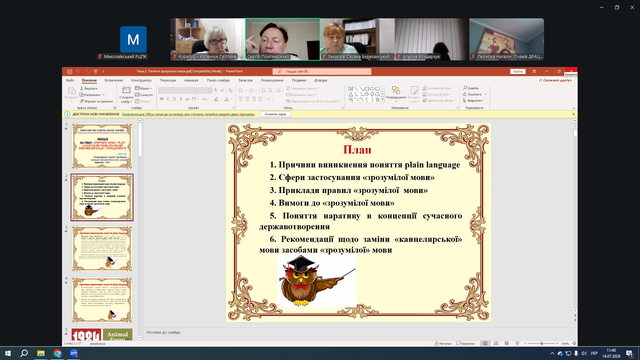Switch to the Design (Конструктор) tab
The image size is (640, 360).
(x=141, y=80)
